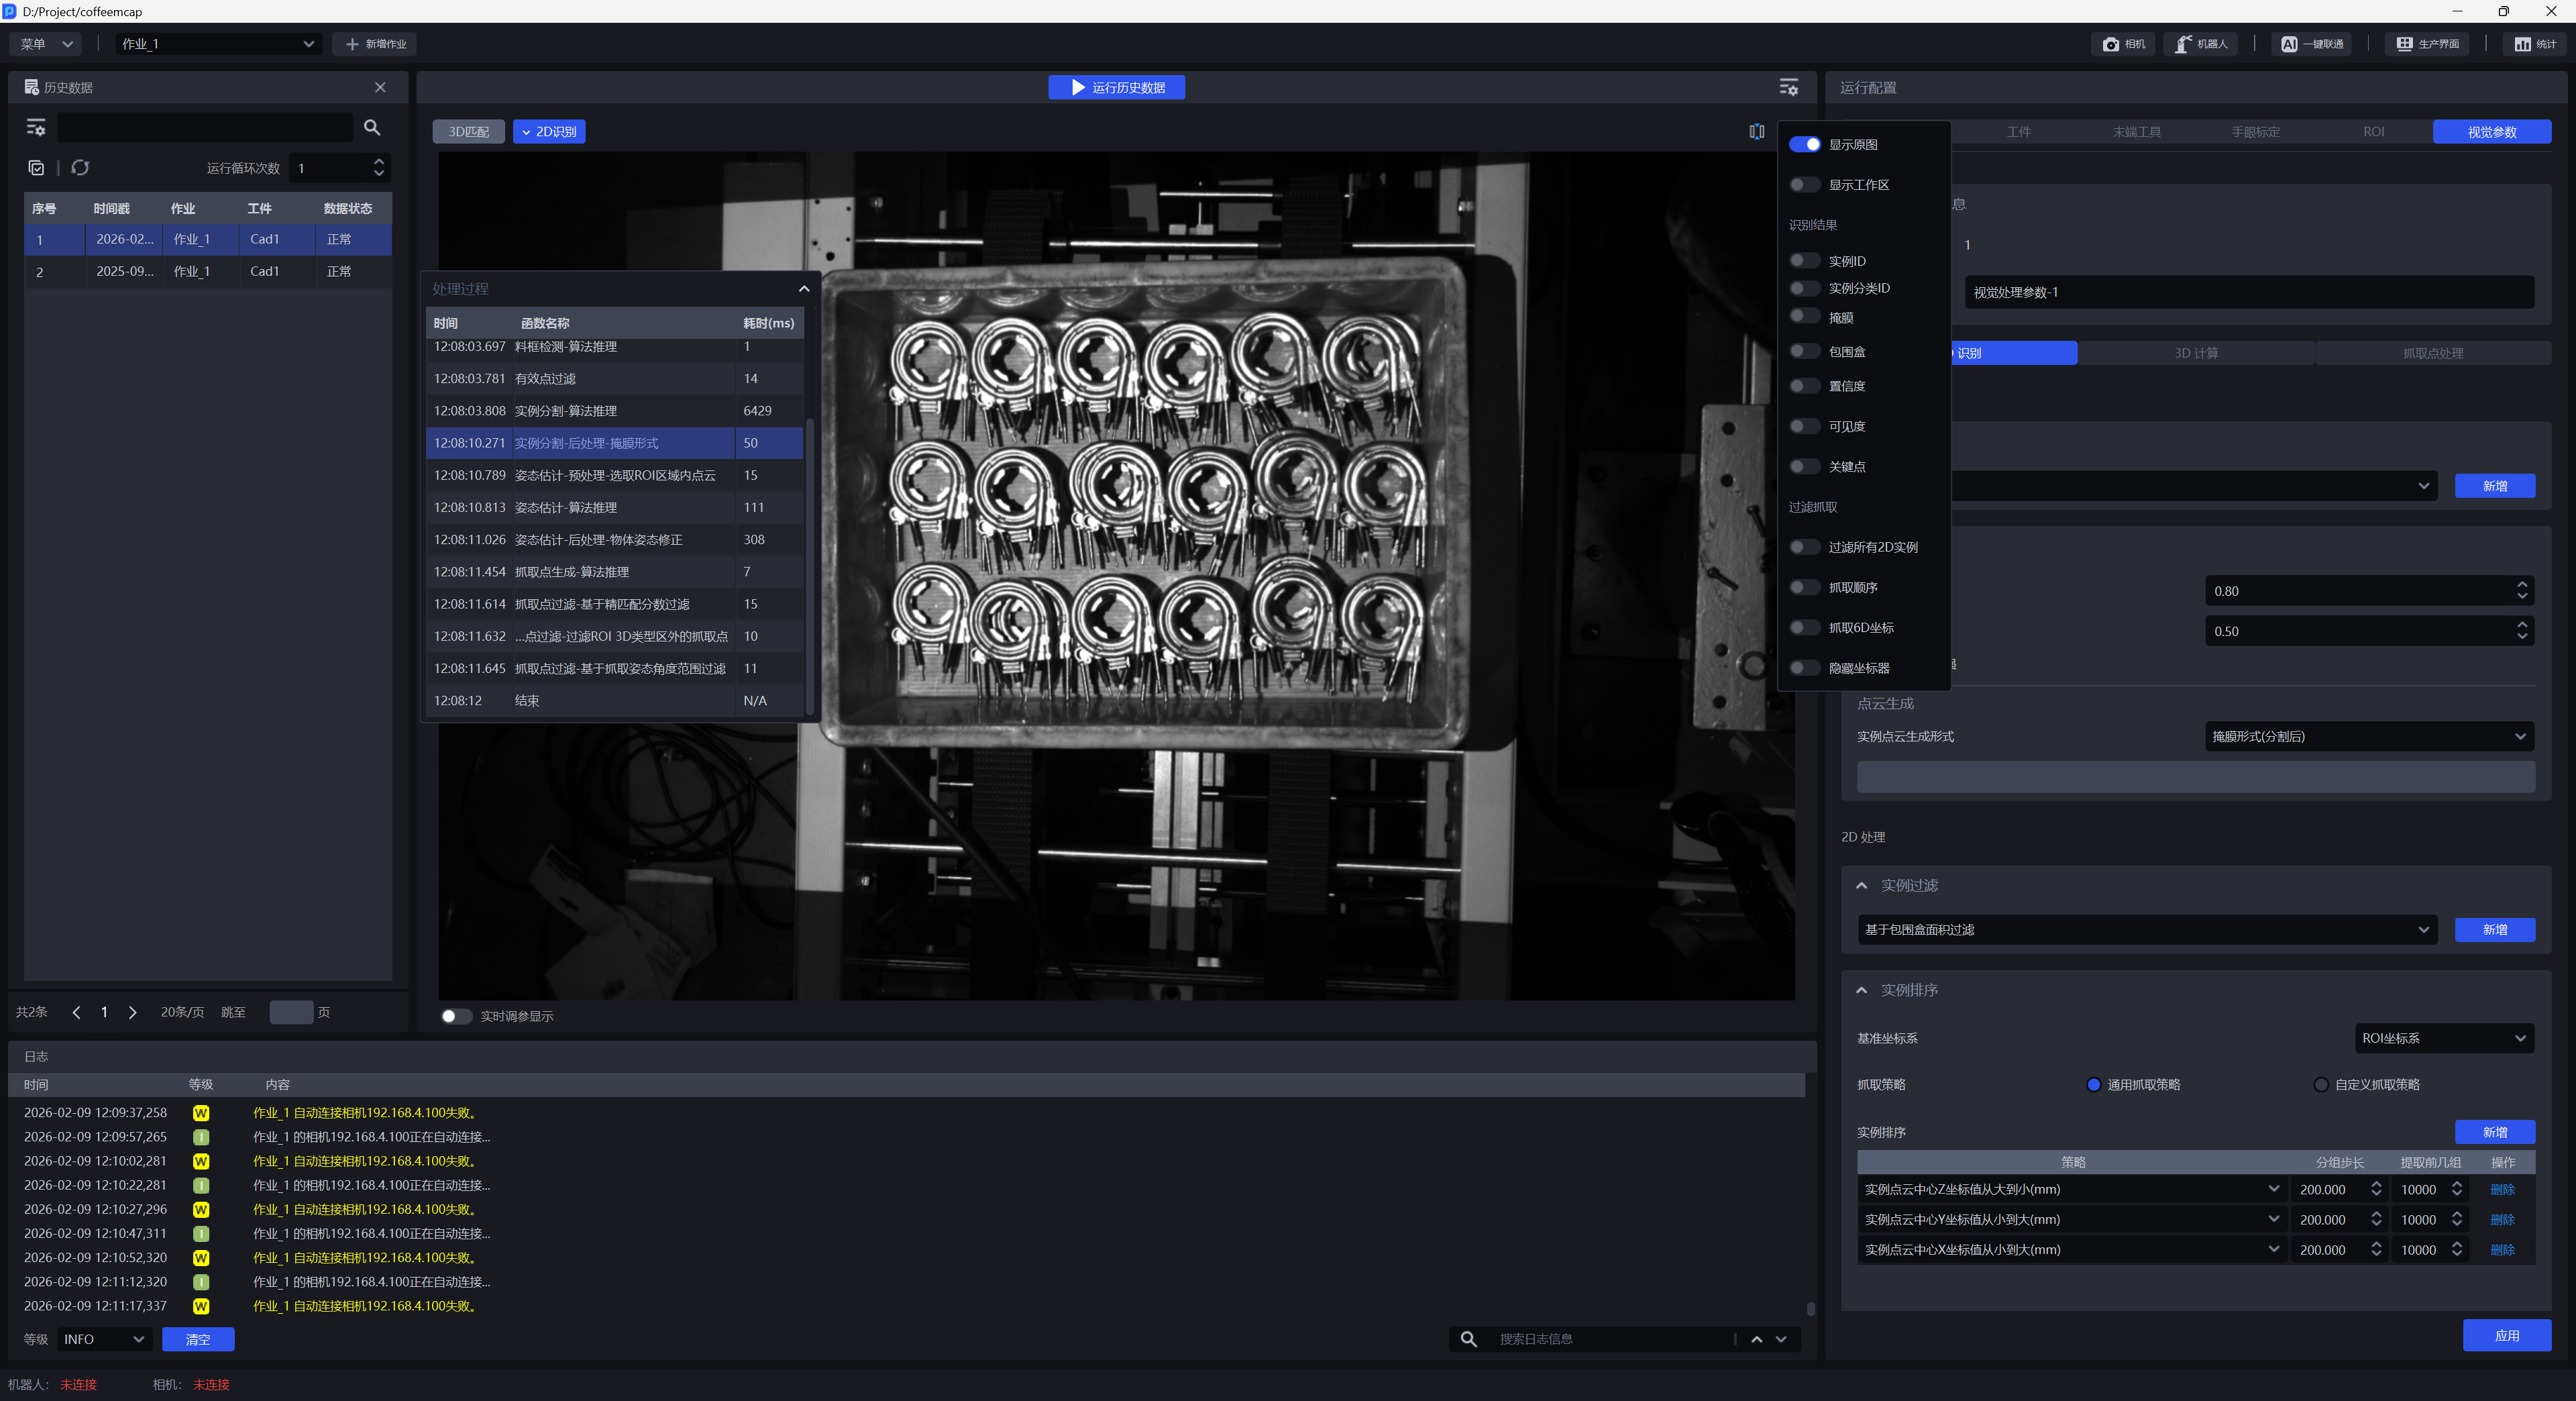Screen dimensions: 2576x1401
Task: Toggle off the 显示原图 switch
Action: point(1804,145)
